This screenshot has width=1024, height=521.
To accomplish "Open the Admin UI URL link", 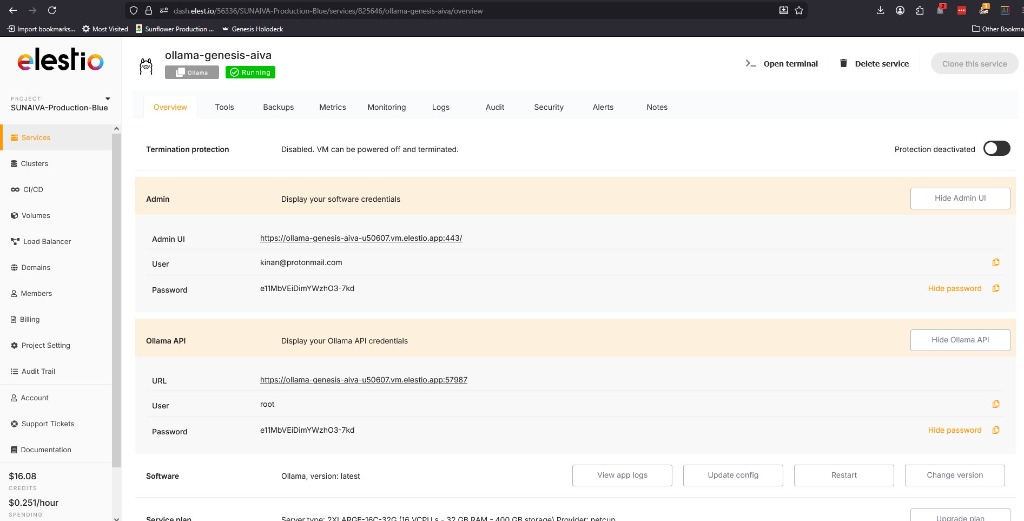I will 361,238.
